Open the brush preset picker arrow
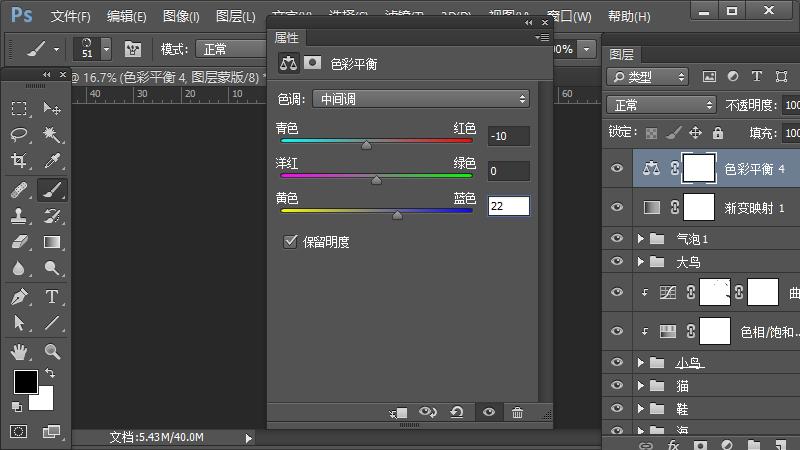Screen dimensions: 800x450 click(x=106, y=49)
